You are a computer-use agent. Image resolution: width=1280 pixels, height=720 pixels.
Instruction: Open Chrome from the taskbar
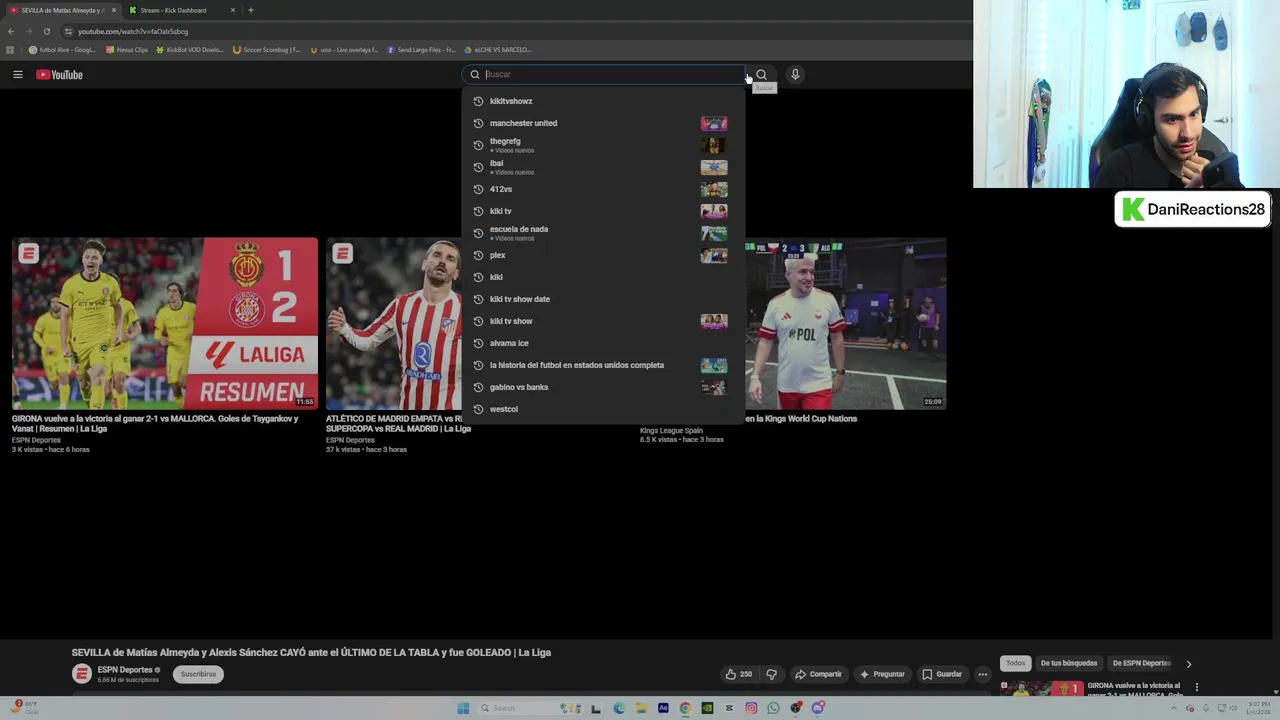click(685, 708)
